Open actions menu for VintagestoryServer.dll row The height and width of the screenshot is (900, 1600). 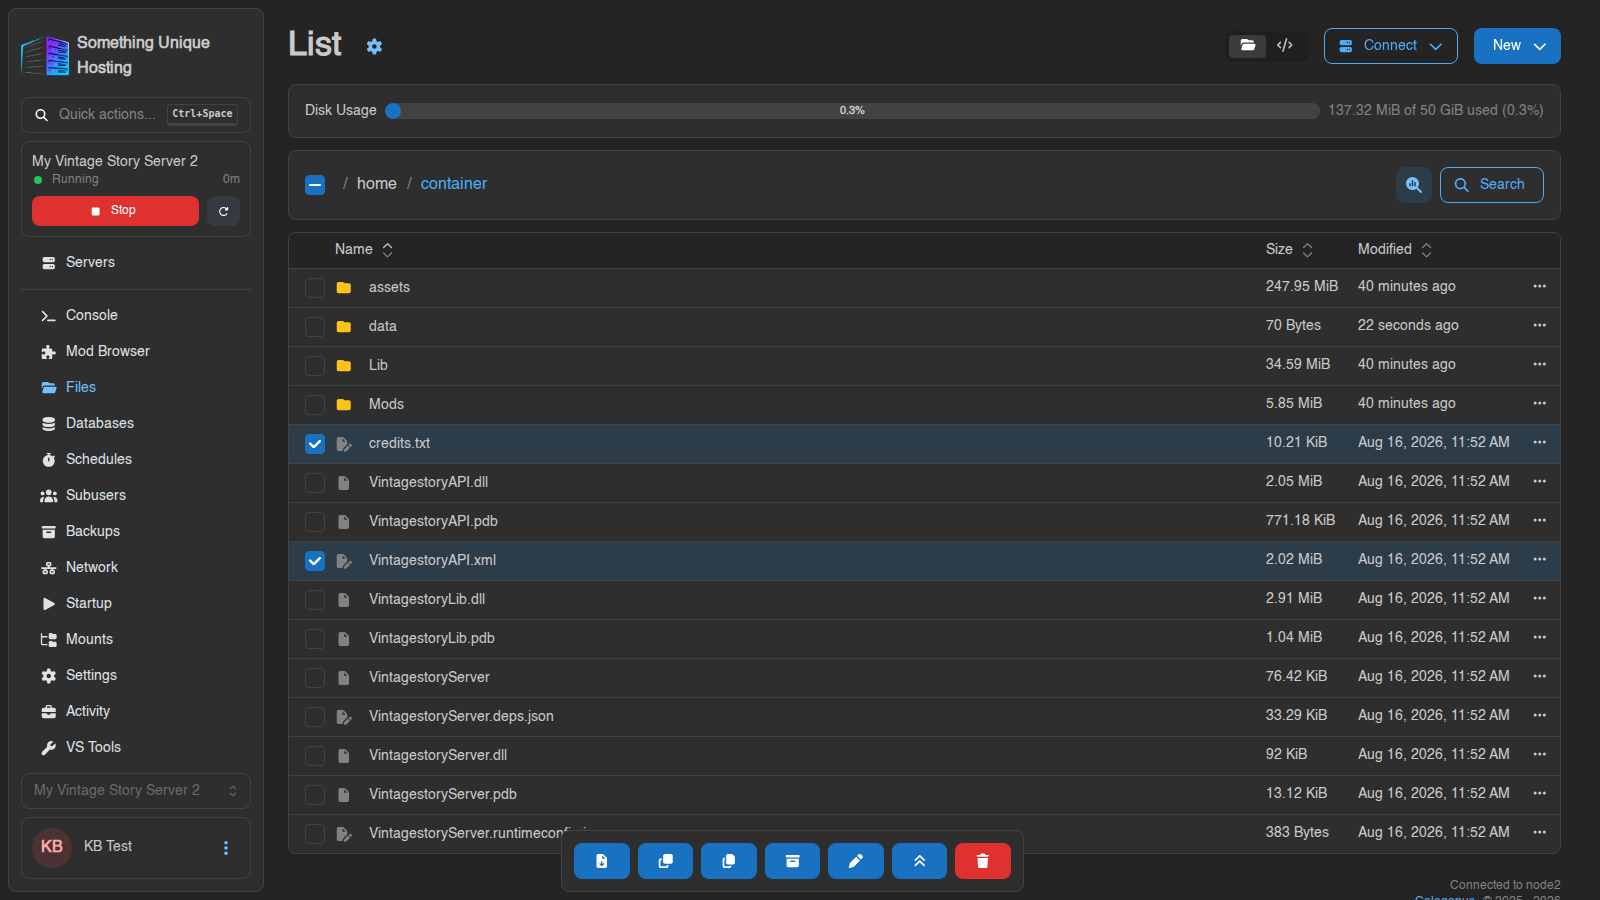1540,754
